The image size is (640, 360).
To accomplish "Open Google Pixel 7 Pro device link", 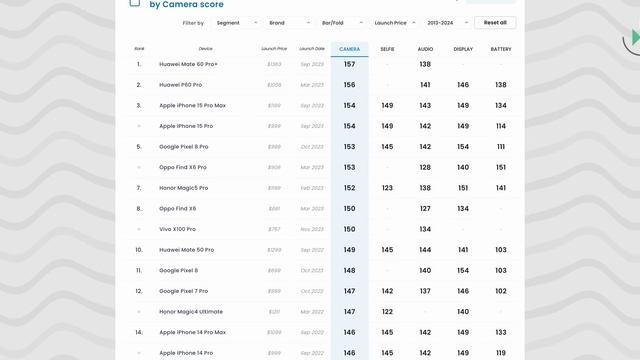I will point(184,291).
